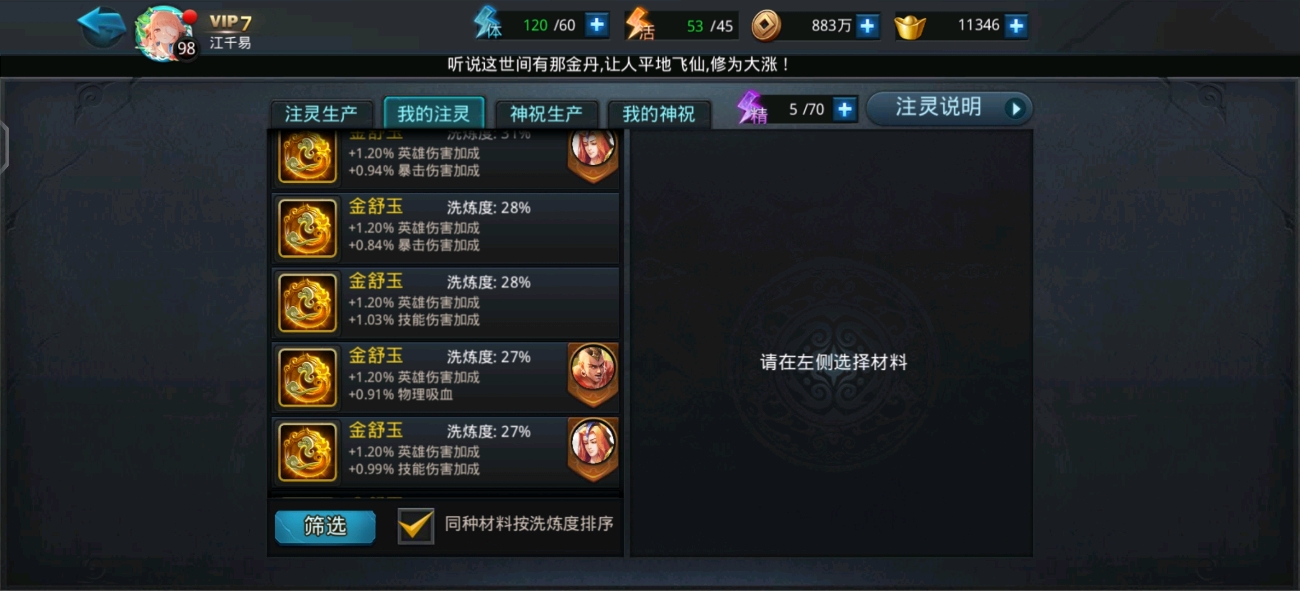This screenshot has height=591, width=1300.
Task: Switch to 注灵生产 tab
Action: point(321,114)
